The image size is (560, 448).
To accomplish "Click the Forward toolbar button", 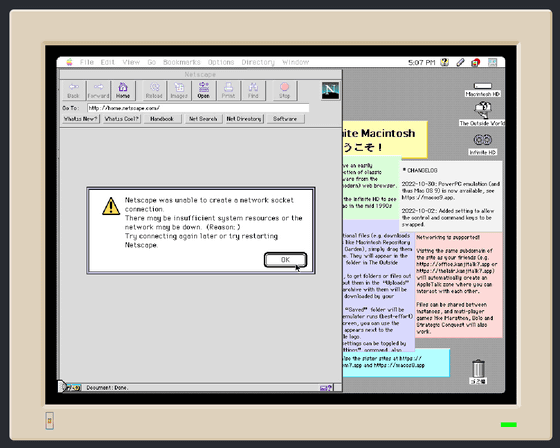I will pos(99,90).
